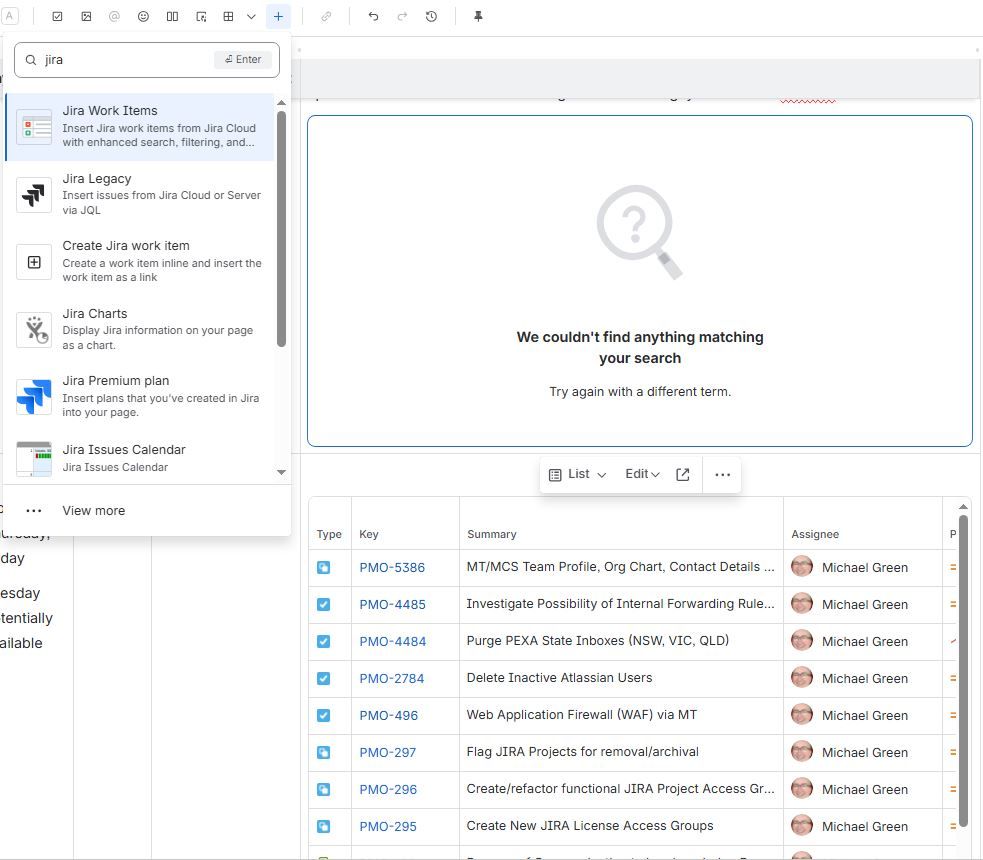The height and width of the screenshot is (860, 983).
Task: Click the Key column header
Action: [369, 534]
